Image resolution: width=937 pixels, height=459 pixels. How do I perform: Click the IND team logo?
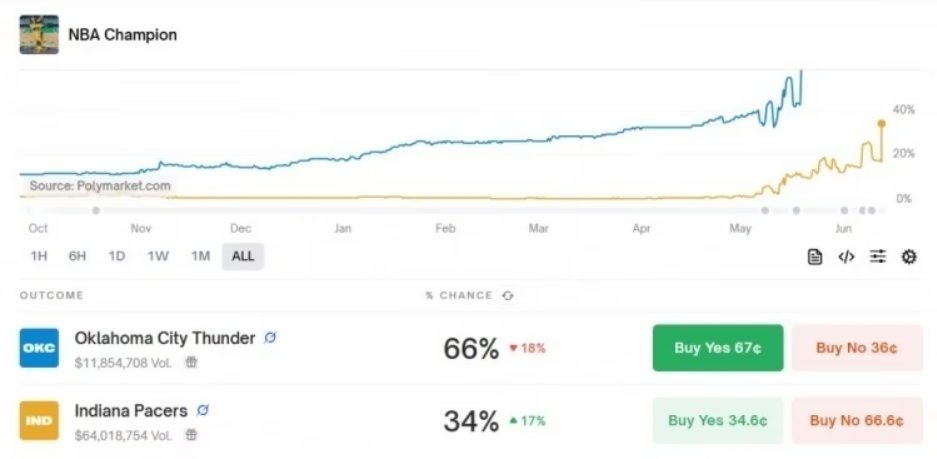pyautogui.click(x=39, y=421)
